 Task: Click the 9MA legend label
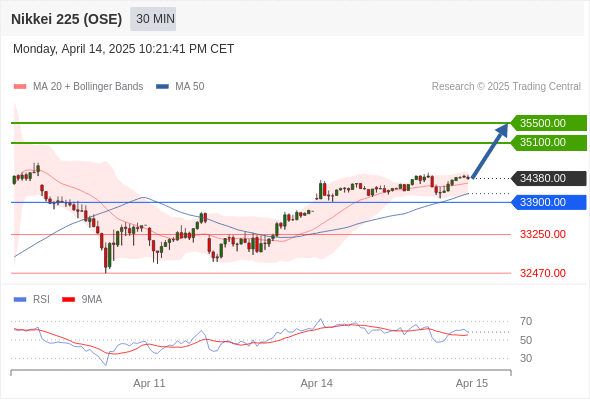92,300
